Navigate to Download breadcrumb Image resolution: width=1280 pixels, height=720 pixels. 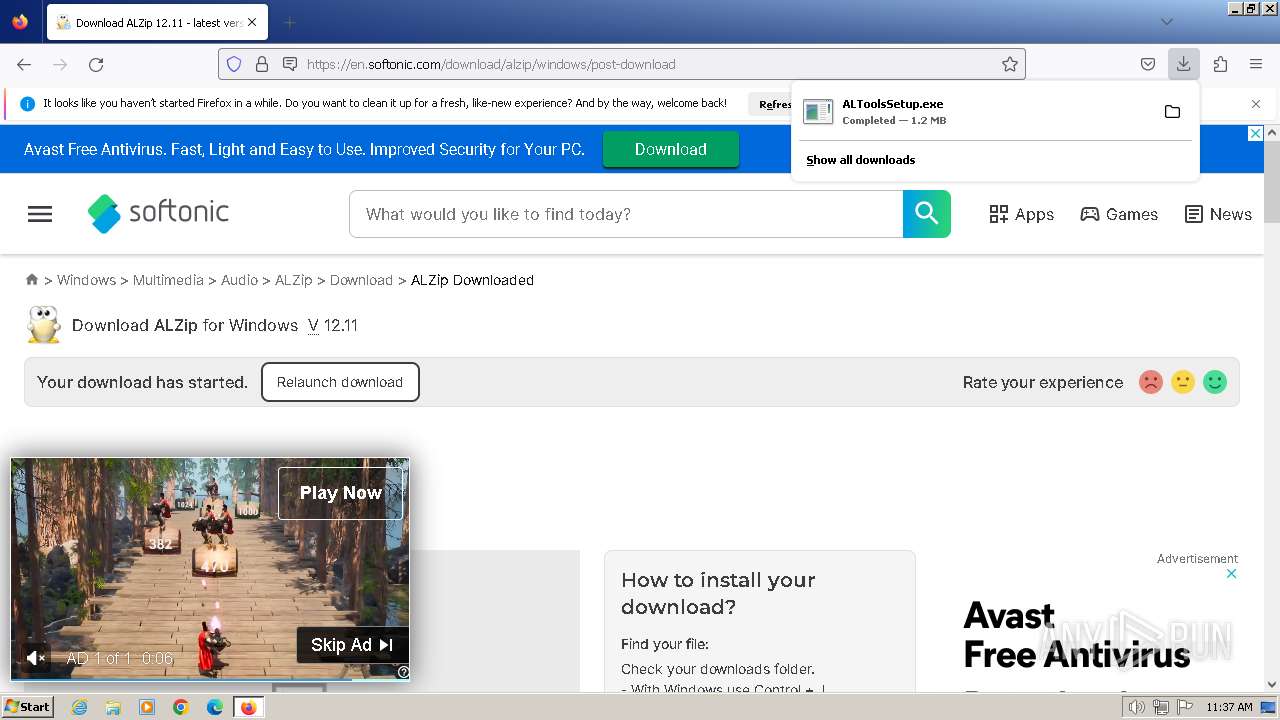coord(361,280)
